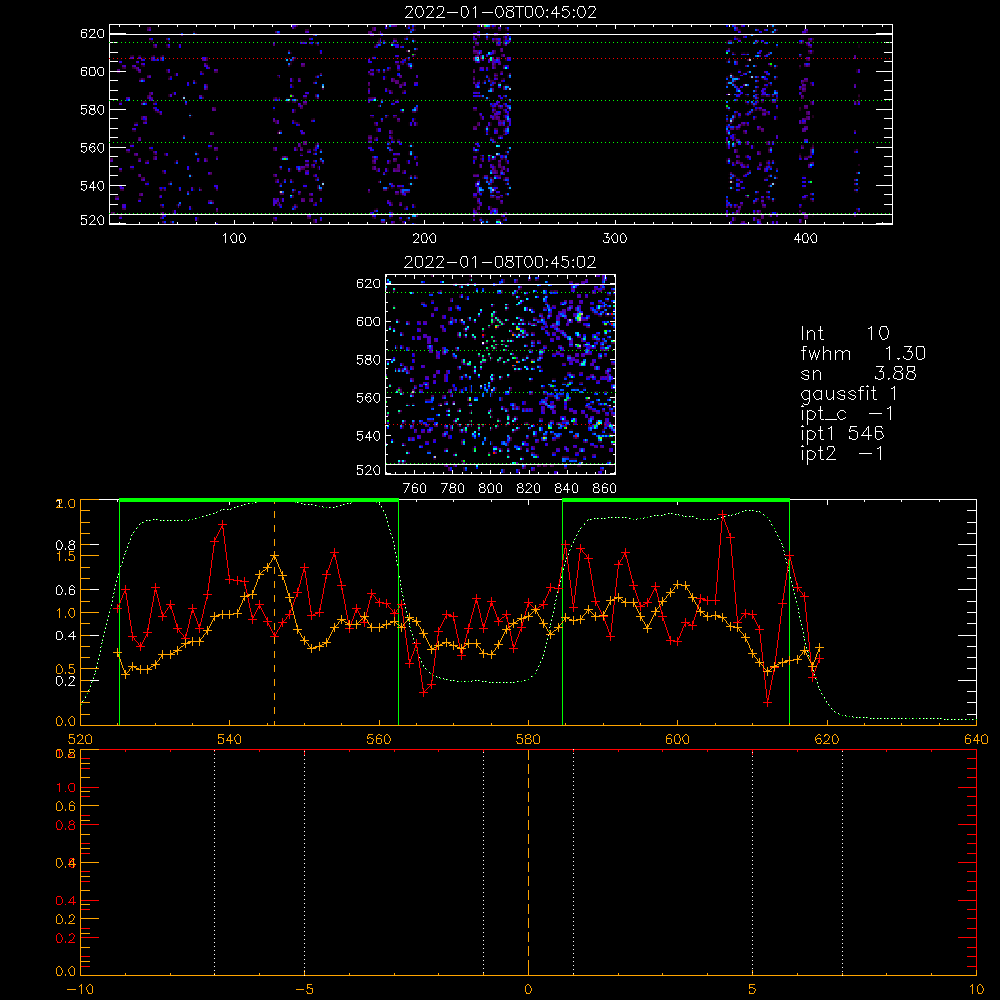Image resolution: width=1000 pixels, height=1000 pixels.
Task: Click the orange 1.5 y-axis label of profile plot
Action: pyautogui.click(x=66, y=556)
